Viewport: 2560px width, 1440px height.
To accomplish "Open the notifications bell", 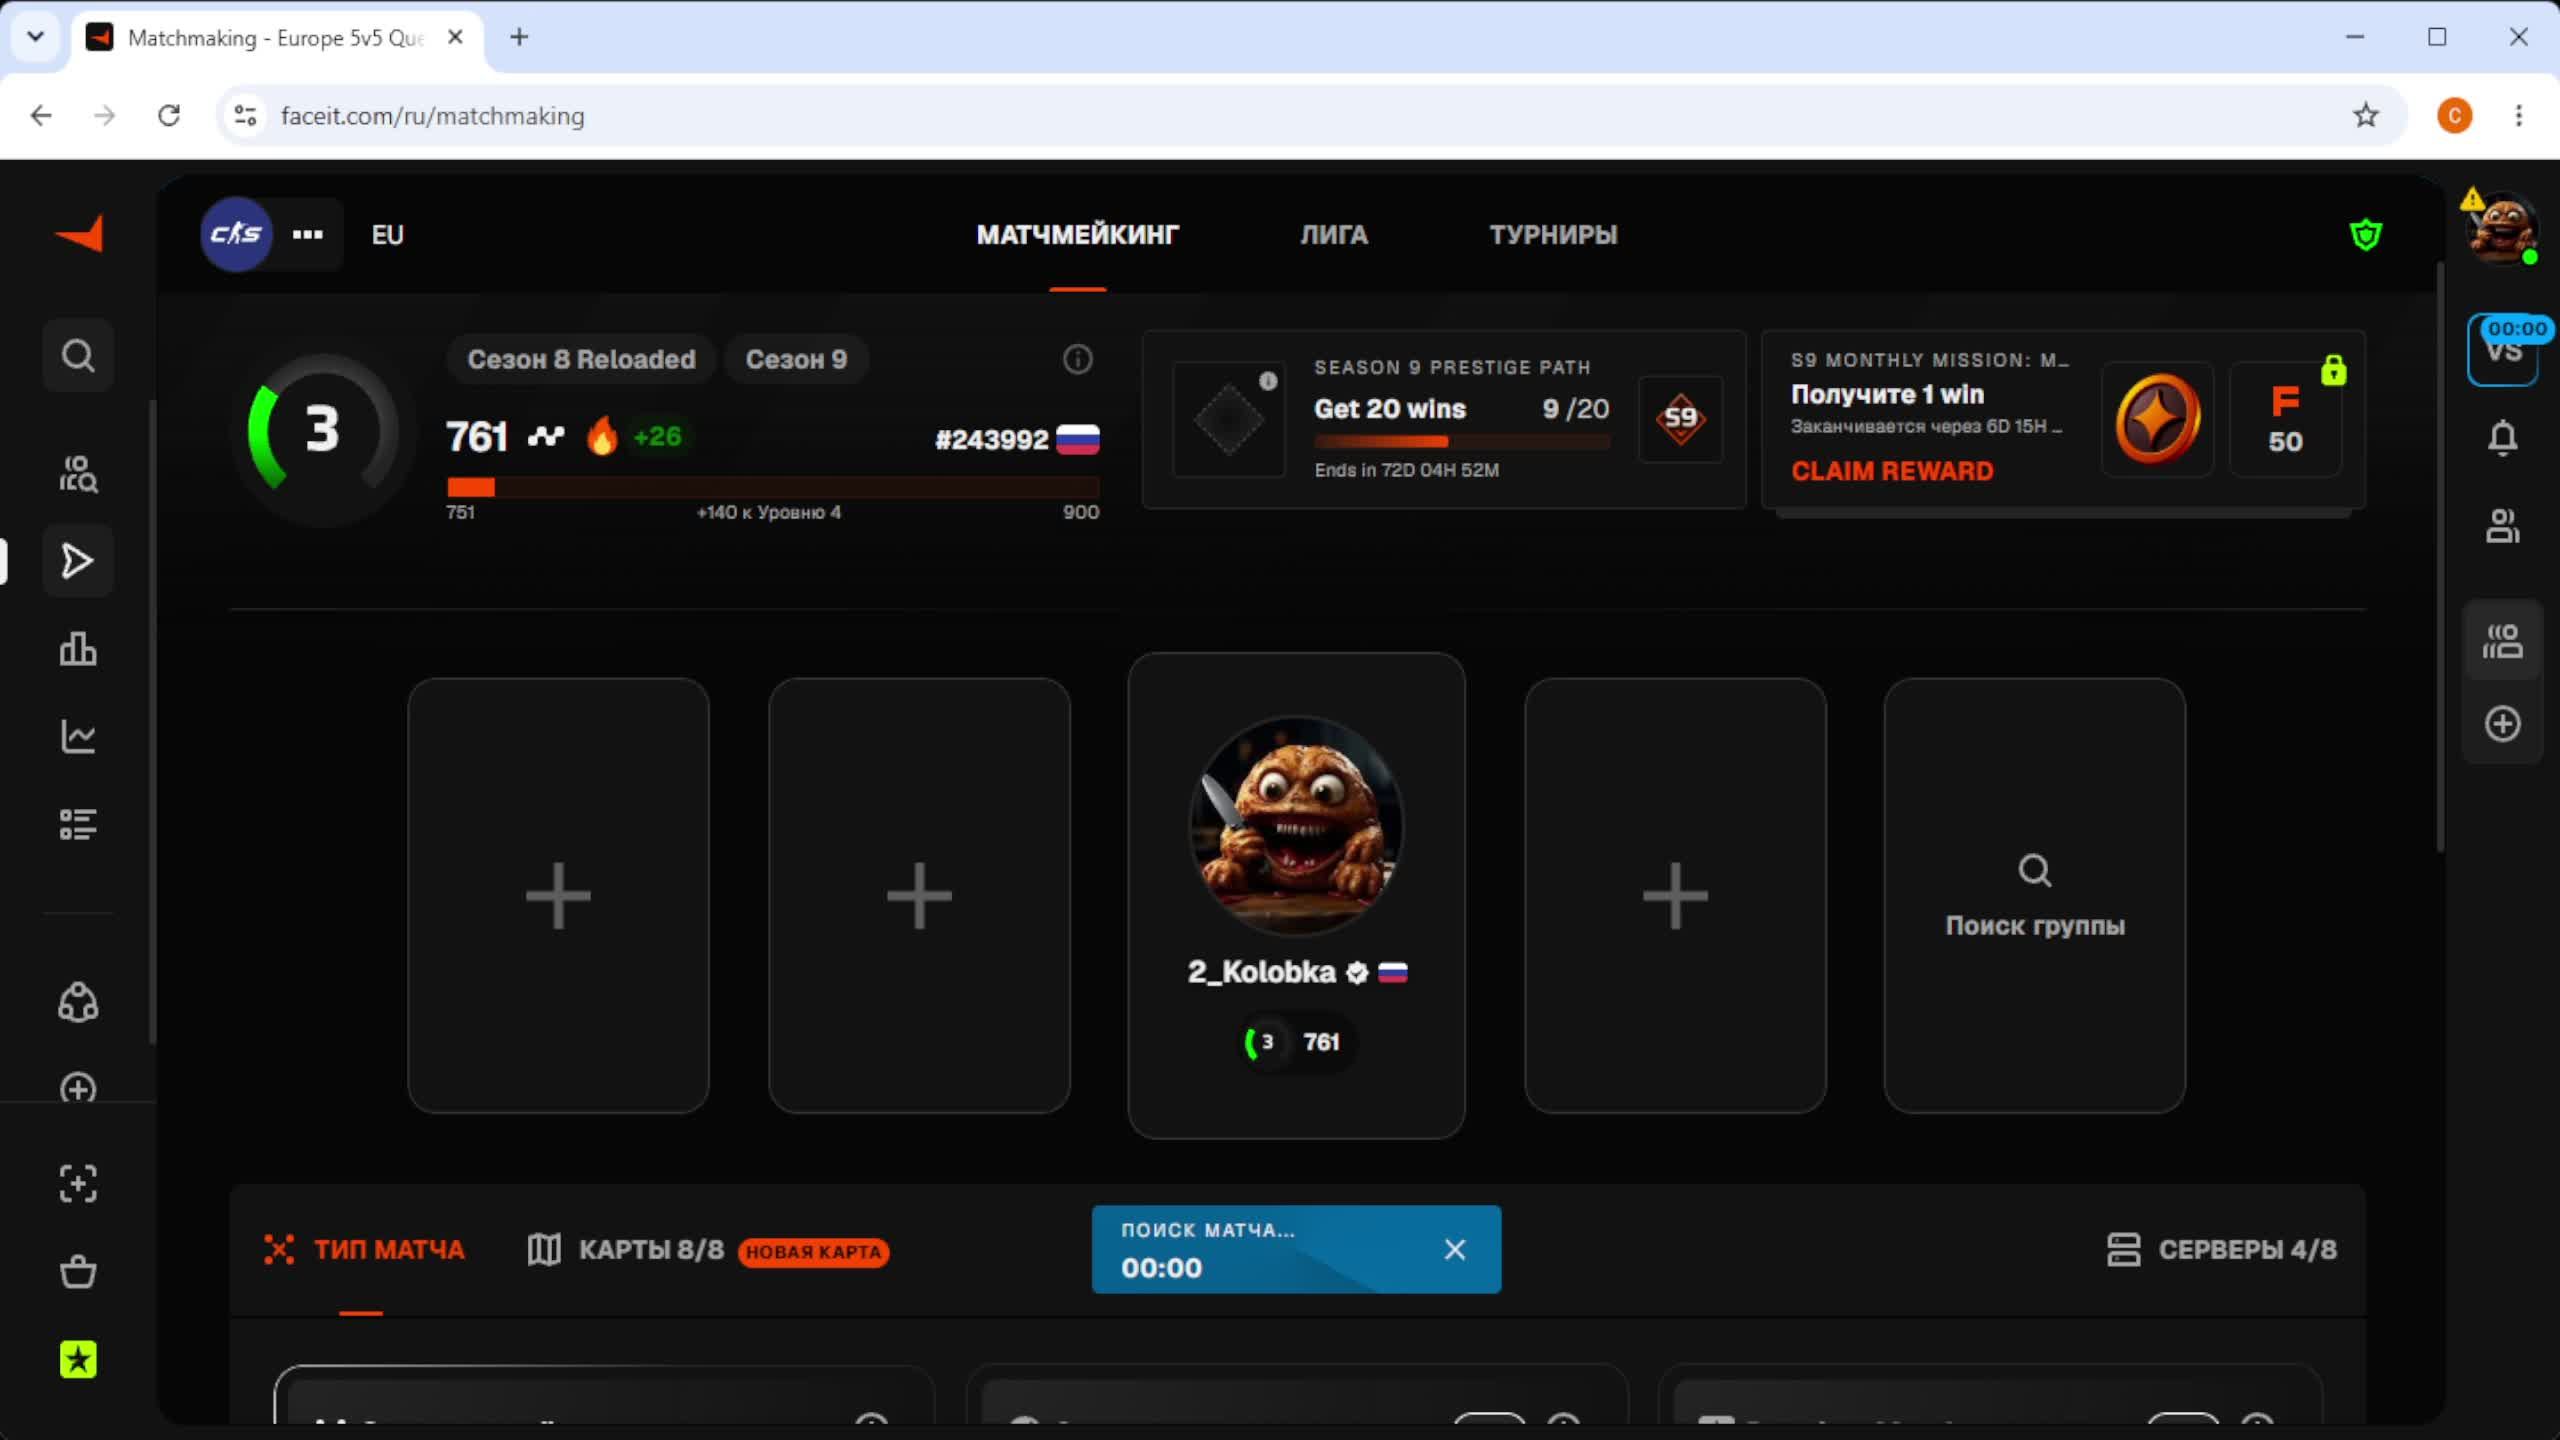I will [2503, 438].
